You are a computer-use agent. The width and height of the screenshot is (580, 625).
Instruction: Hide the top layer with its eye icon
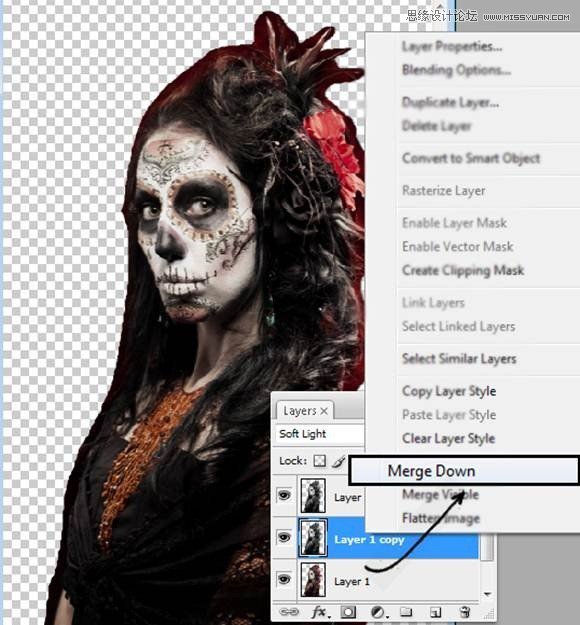[x=284, y=495]
